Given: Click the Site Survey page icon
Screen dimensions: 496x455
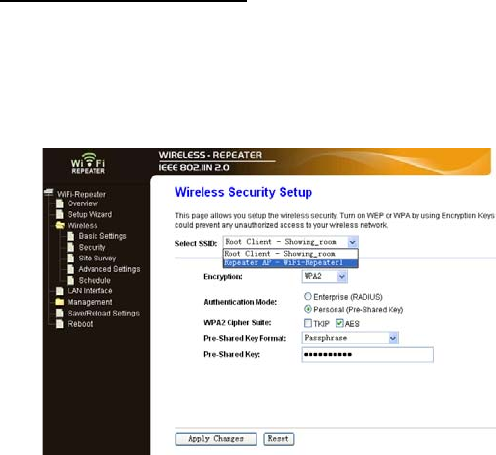Looking at the screenshot, I should click(71, 258).
